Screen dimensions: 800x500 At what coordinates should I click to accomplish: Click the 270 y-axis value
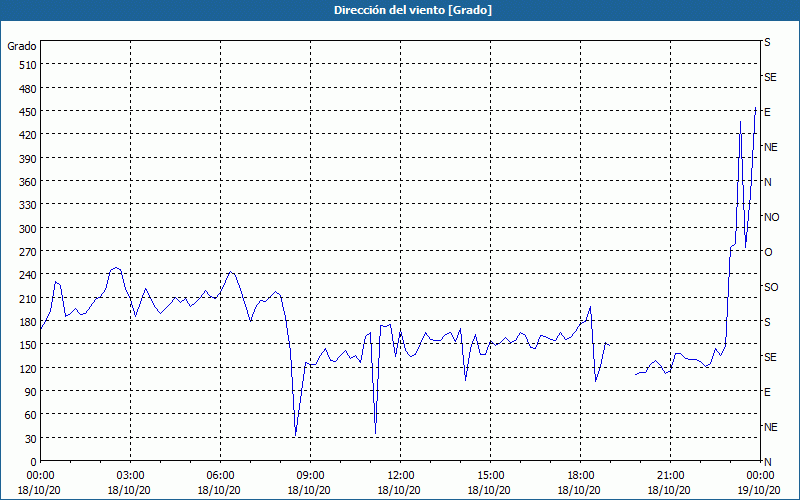pyautogui.click(x=28, y=252)
